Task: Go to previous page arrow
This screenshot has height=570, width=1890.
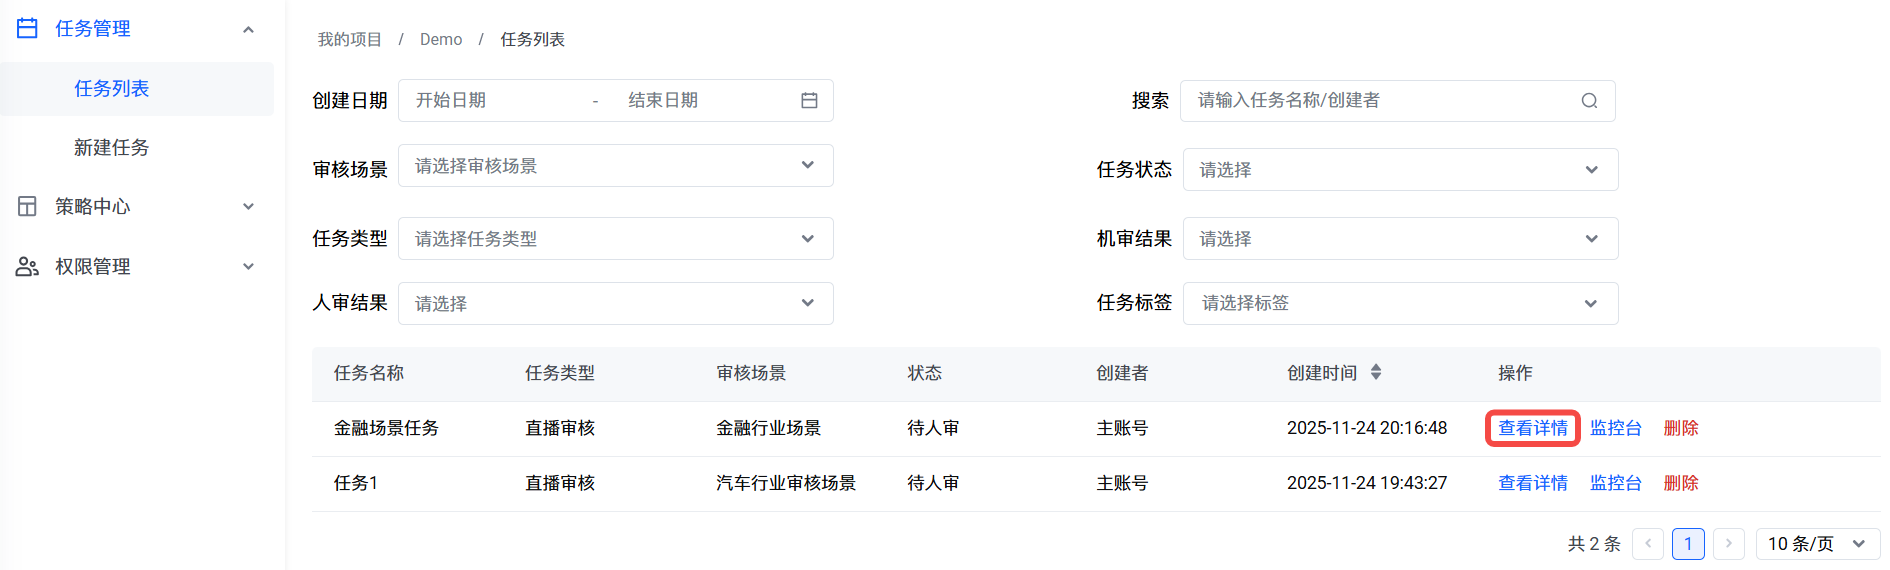Action: tap(1647, 543)
